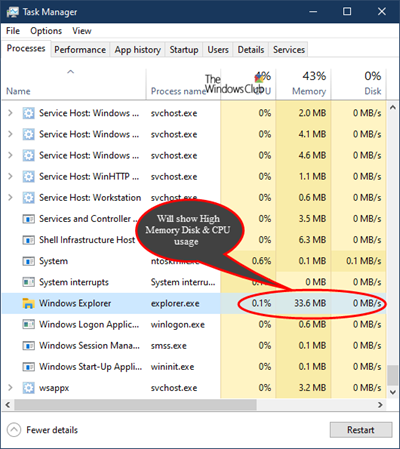Click the wsappx gear icon
This screenshot has width=400, height=449.
pyautogui.click(x=28, y=388)
